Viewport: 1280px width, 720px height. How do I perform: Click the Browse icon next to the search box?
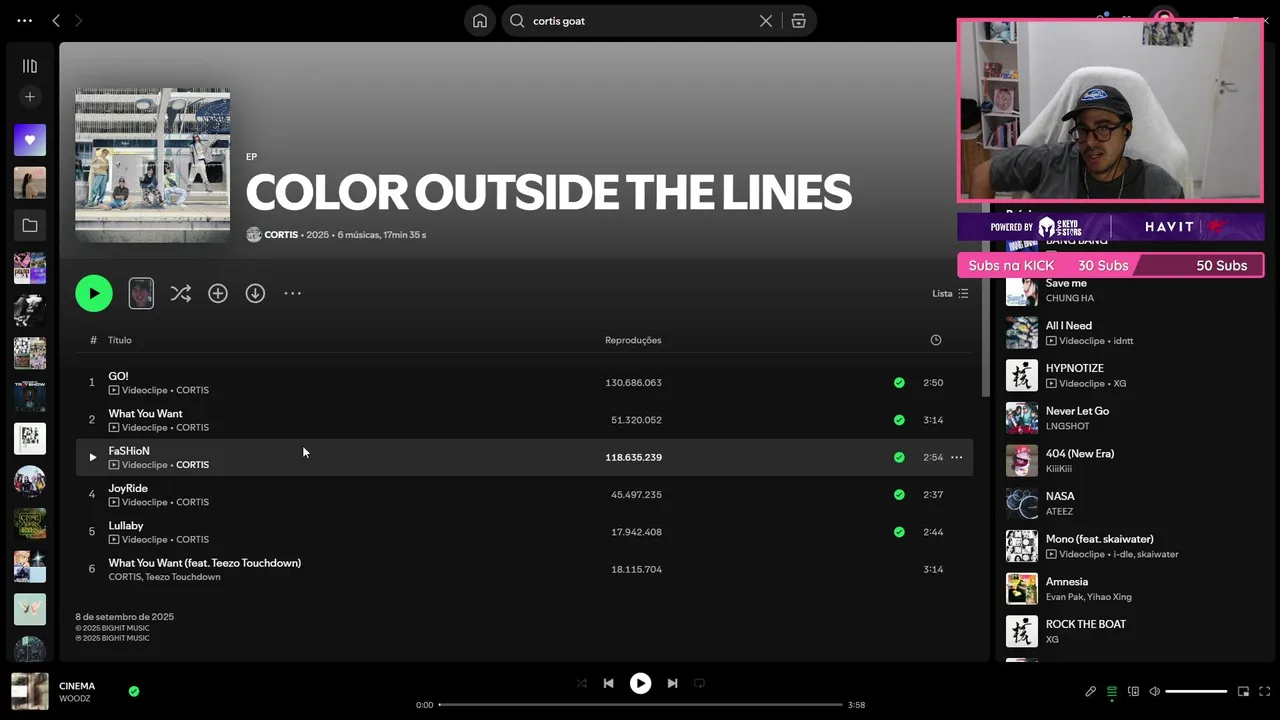pyautogui.click(x=798, y=21)
